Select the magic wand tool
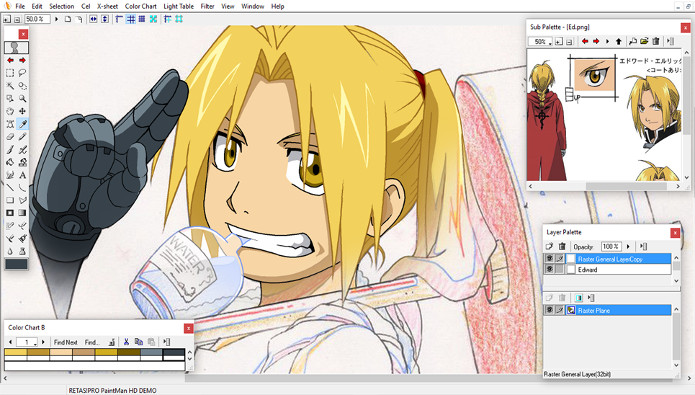The width and height of the screenshot is (695, 395). pyautogui.click(x=10, y=85)
